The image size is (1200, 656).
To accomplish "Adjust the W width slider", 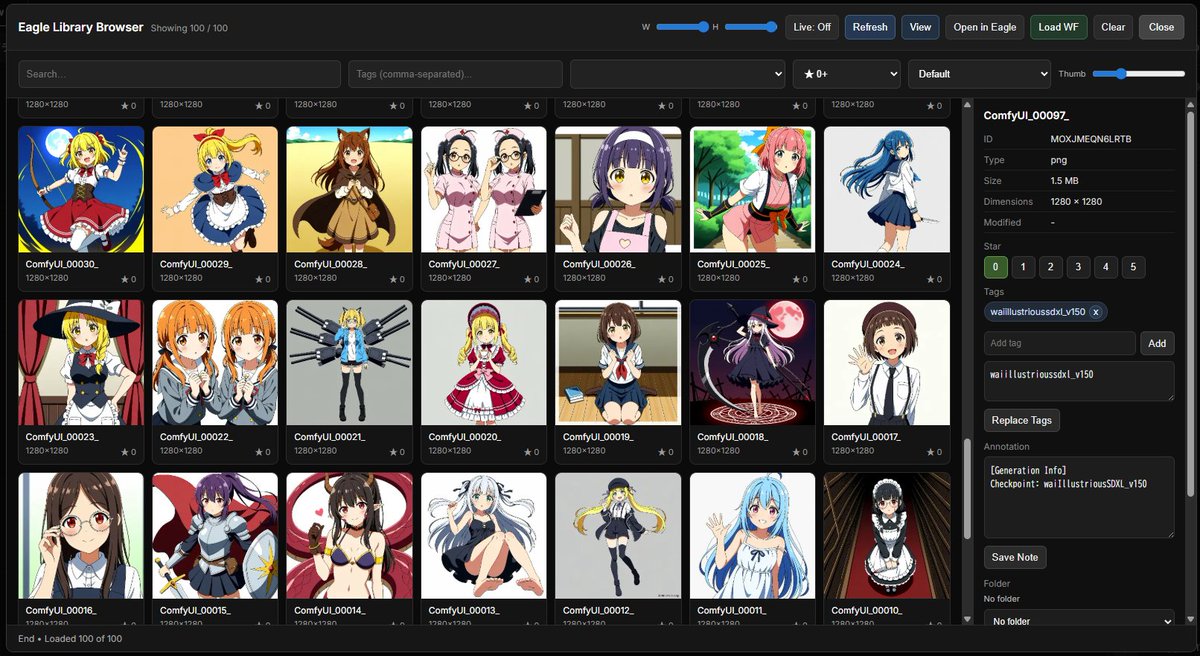I will pos(682,27).
